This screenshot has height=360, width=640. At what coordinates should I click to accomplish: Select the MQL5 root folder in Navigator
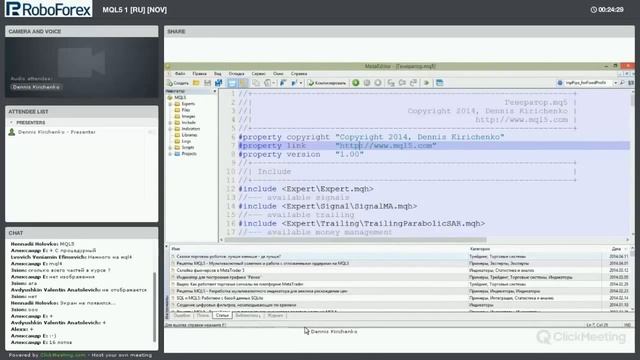coord(180,98)
